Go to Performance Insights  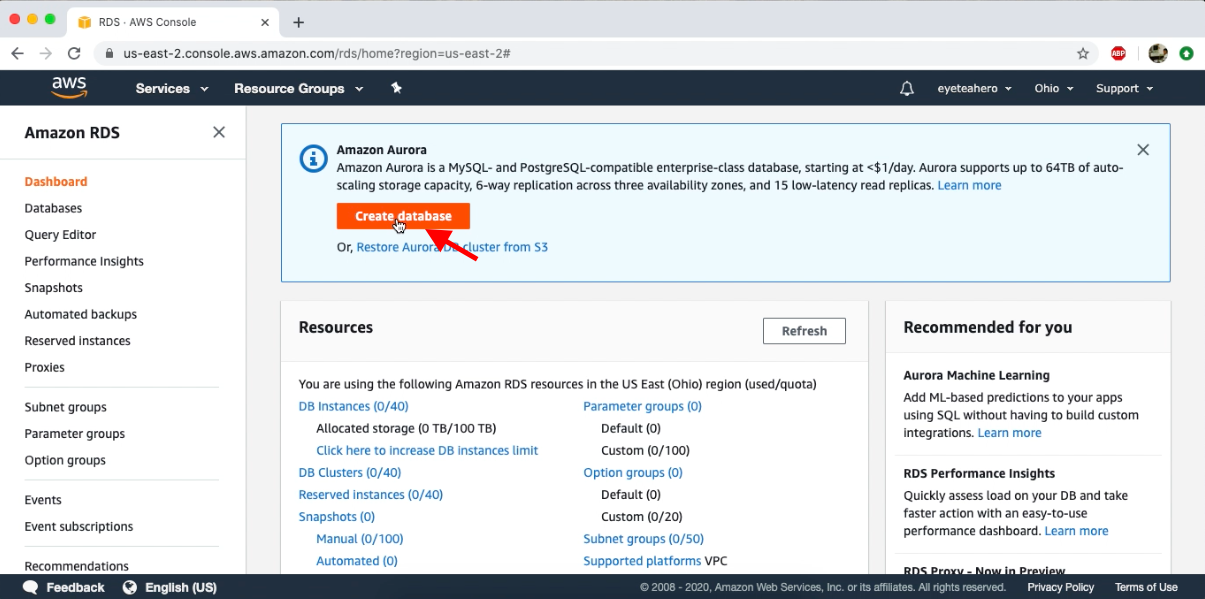[x=84, y=261]
